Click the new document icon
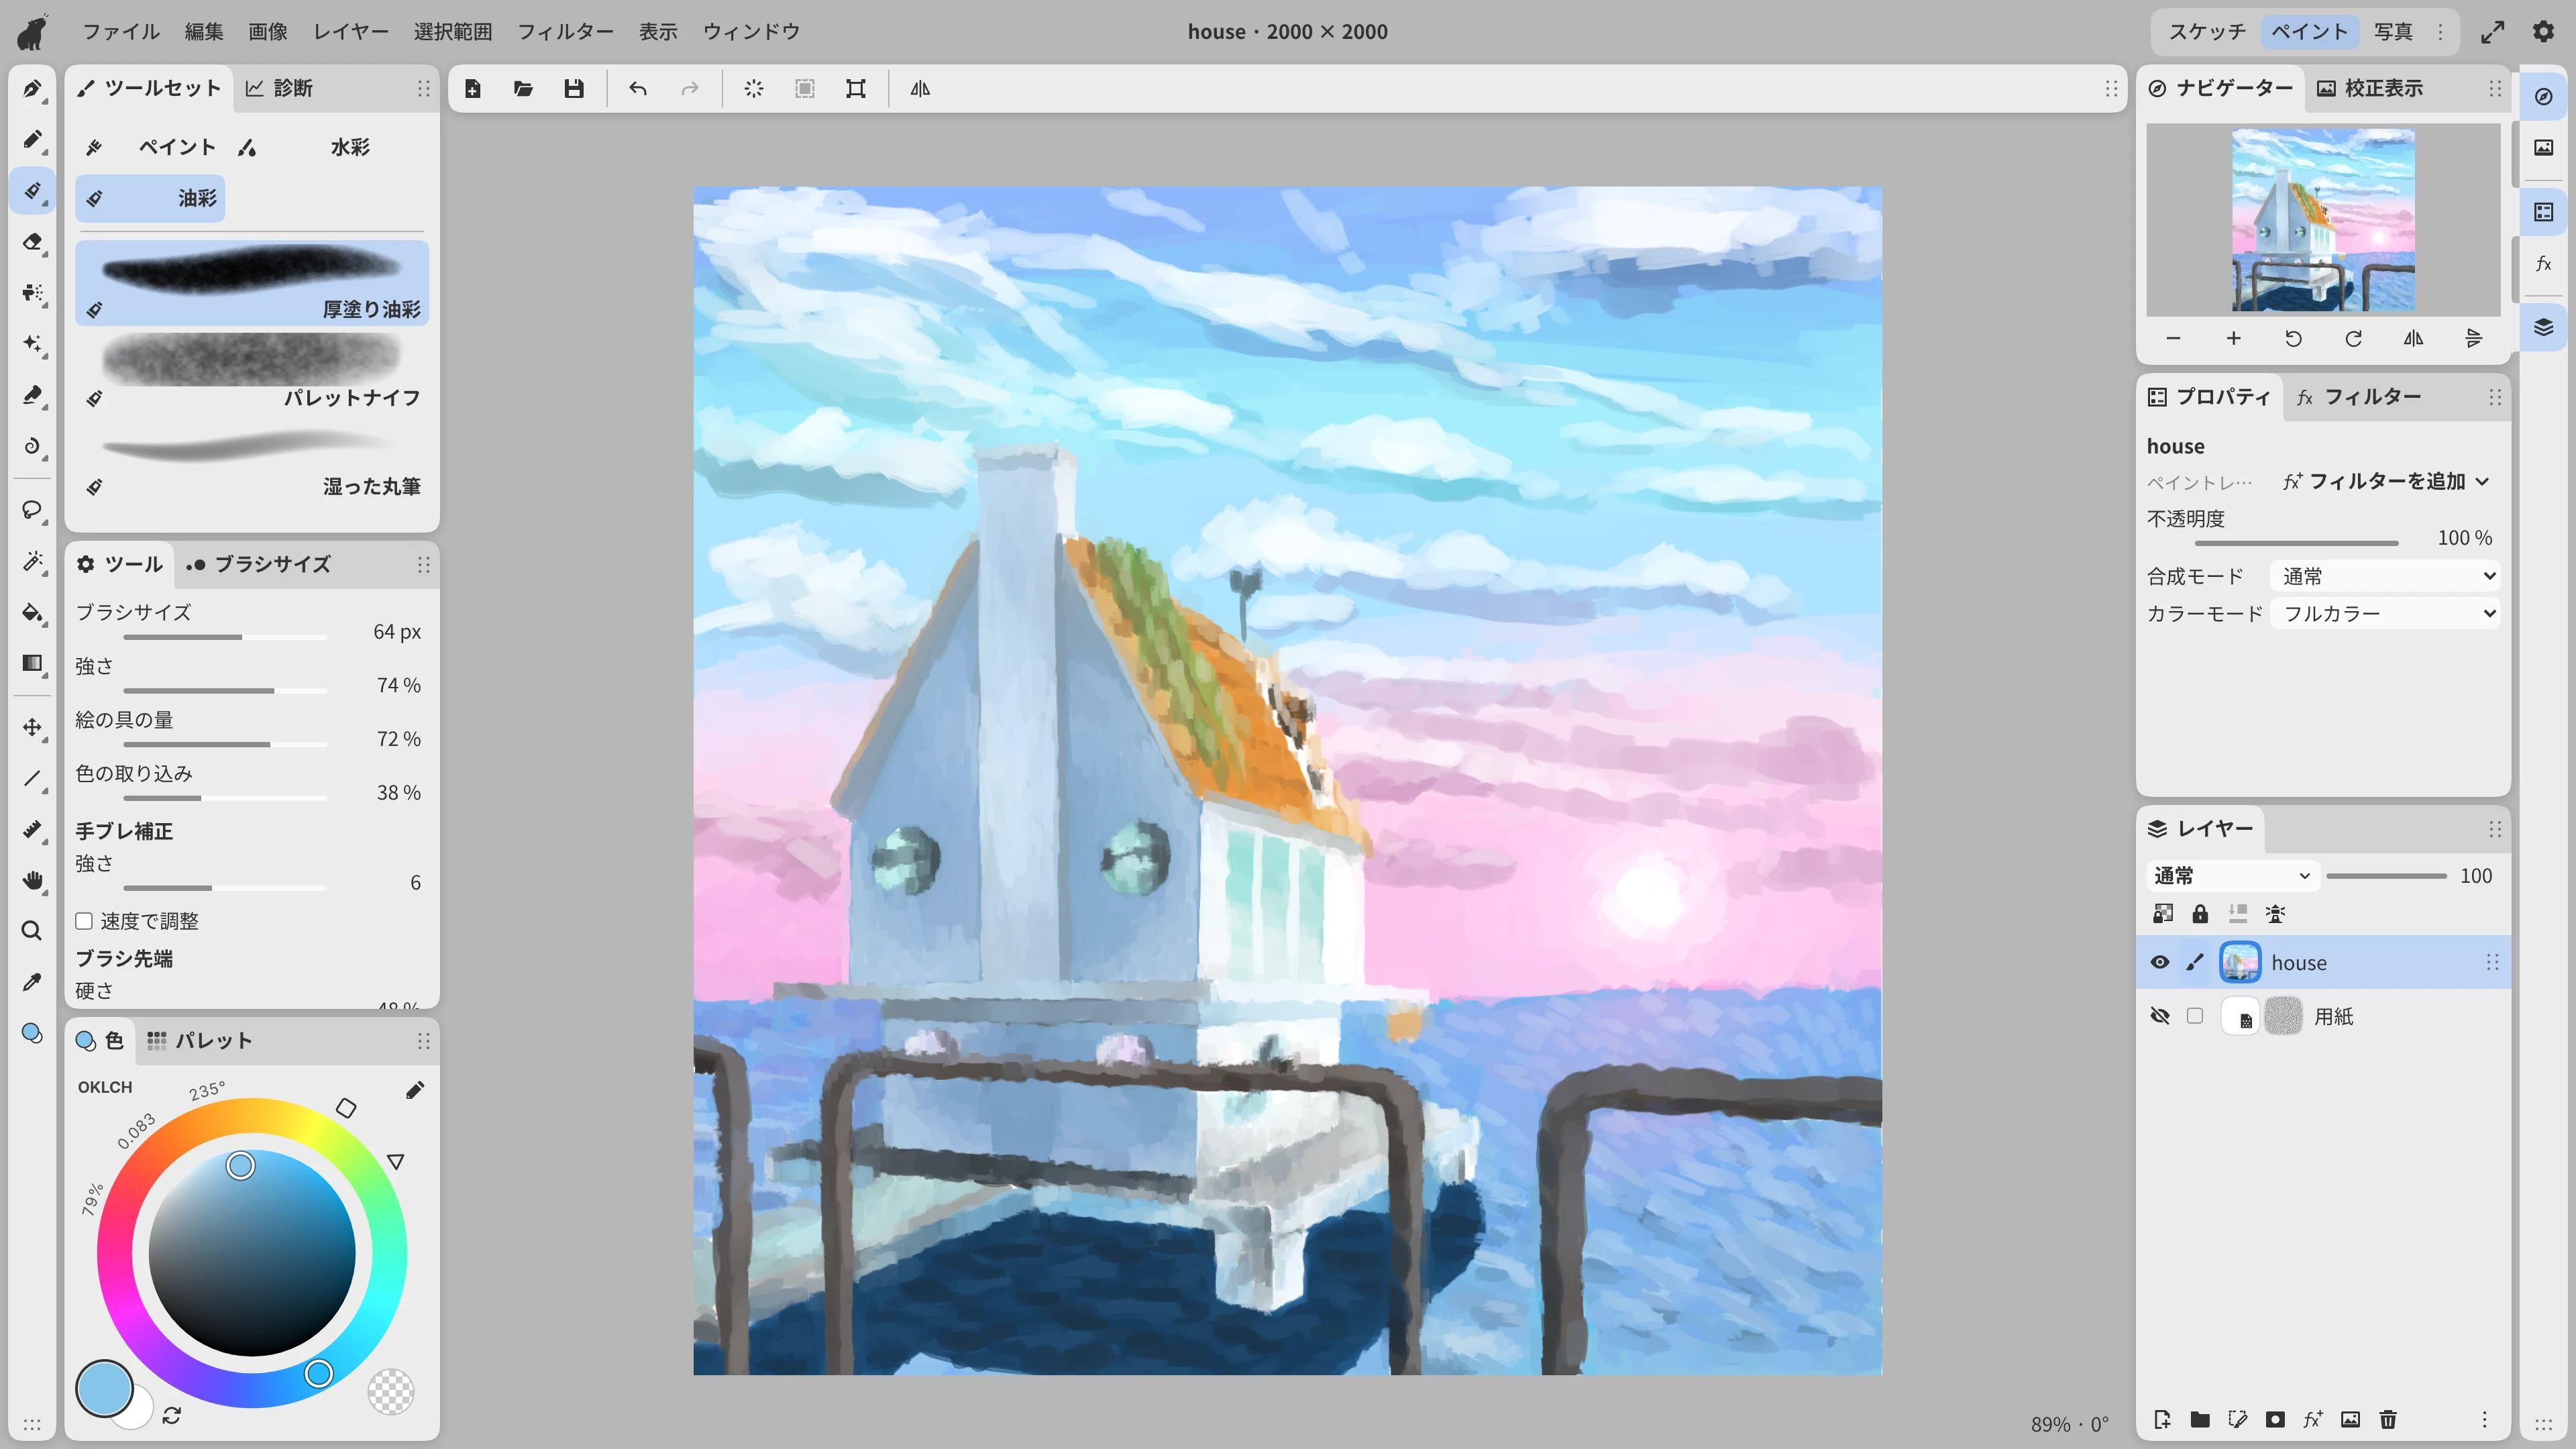This screenshot has width=2576, height=1449. tap(473, 89)
